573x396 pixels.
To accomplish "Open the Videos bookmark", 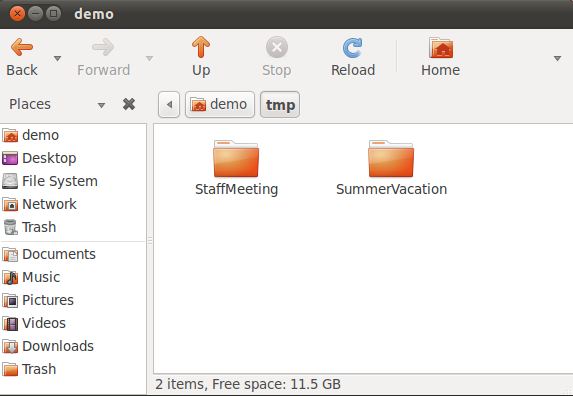I will (x=73, y=324).
